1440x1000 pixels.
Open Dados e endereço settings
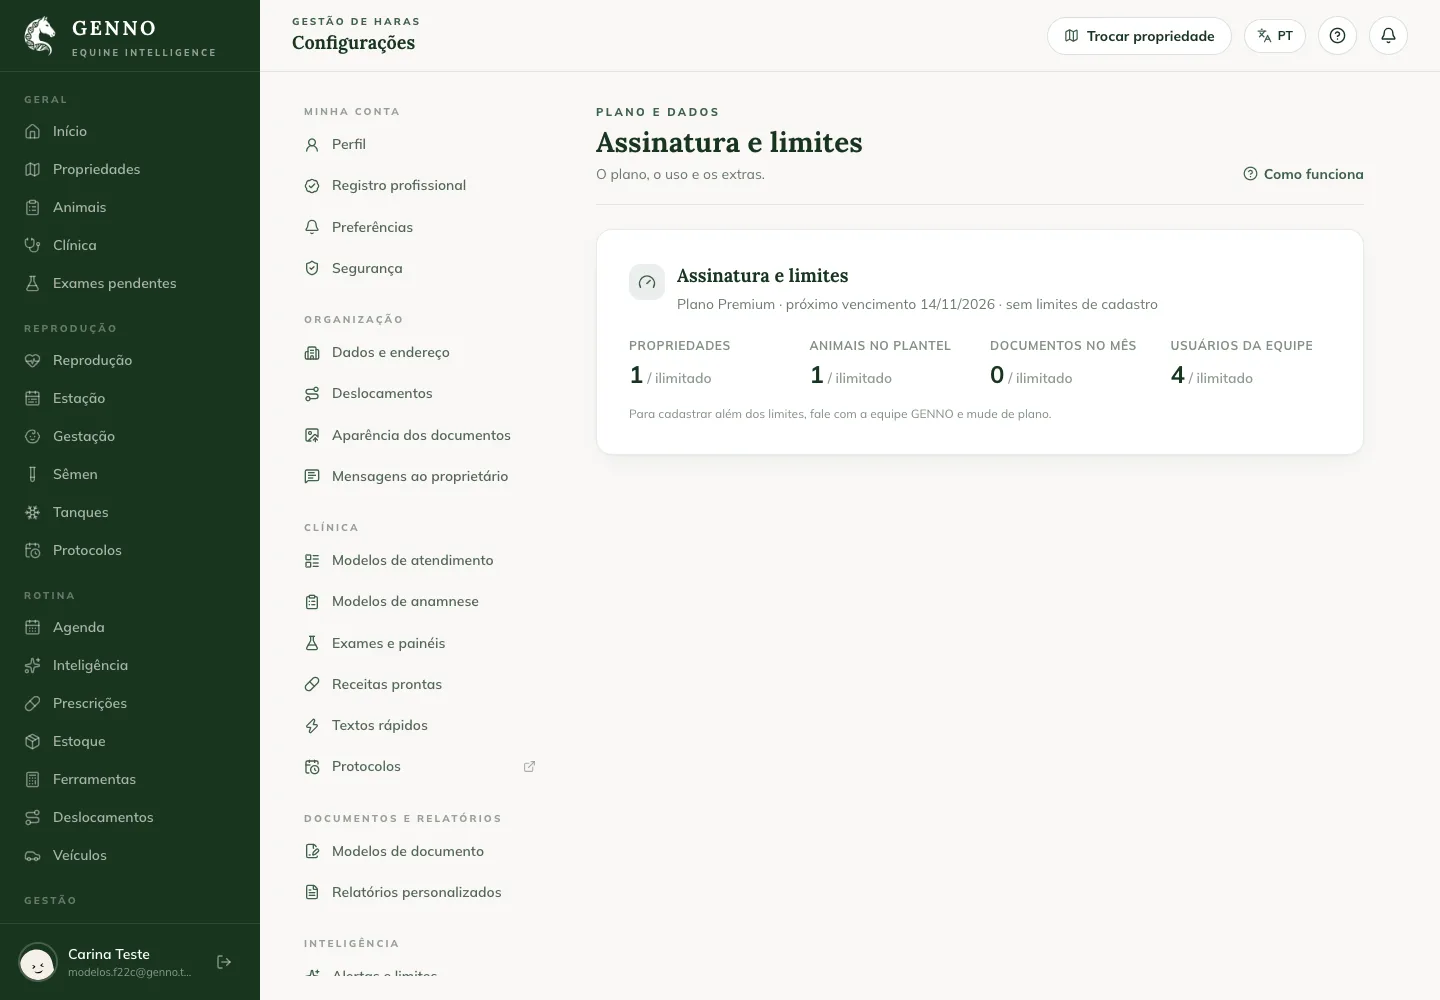(420, 352)
